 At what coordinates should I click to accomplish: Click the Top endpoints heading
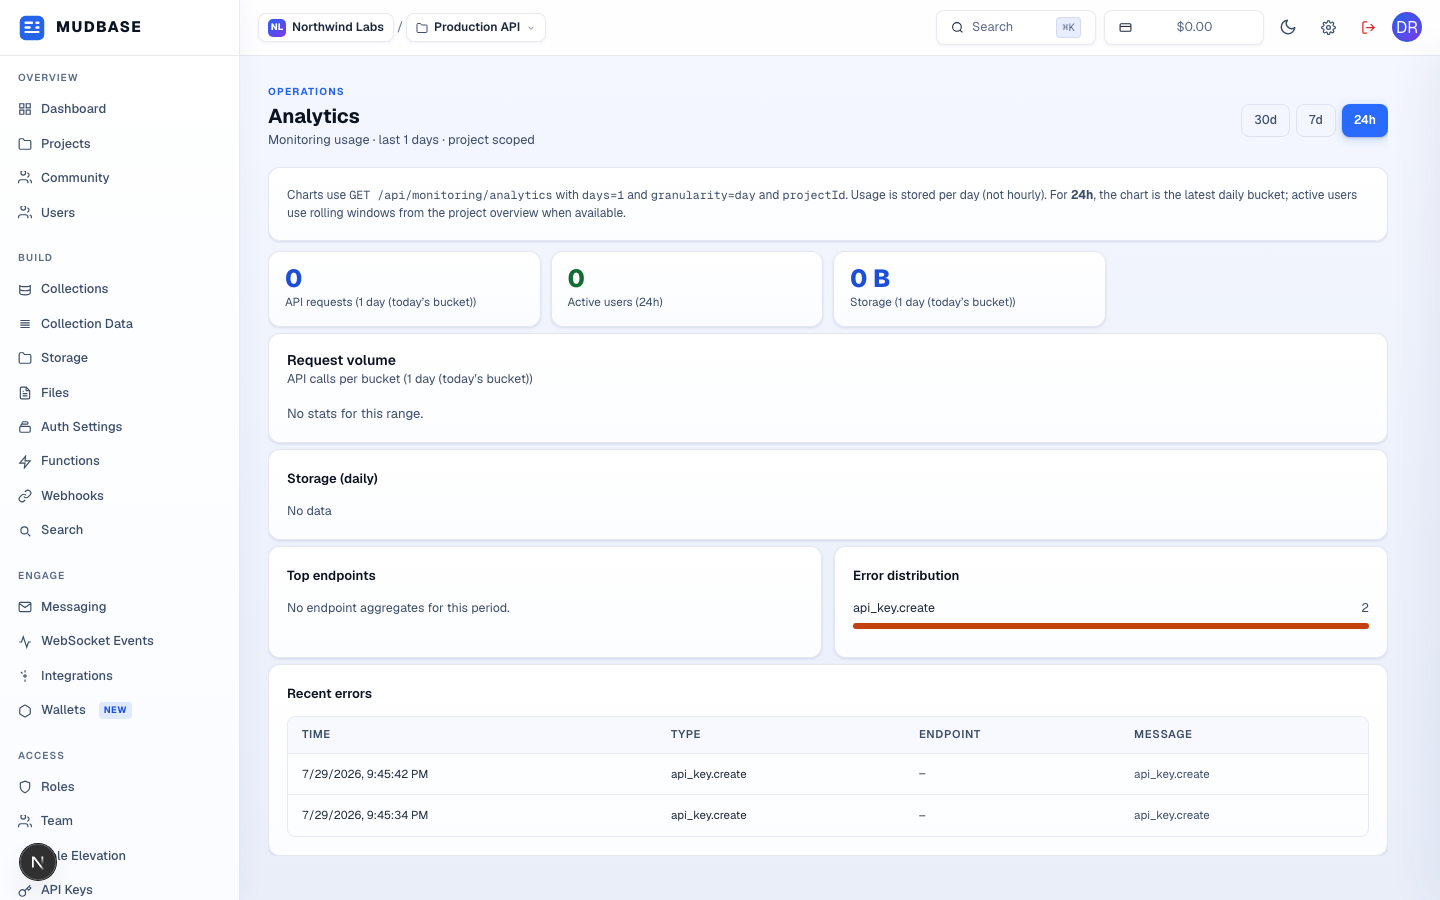coord(331,576)
